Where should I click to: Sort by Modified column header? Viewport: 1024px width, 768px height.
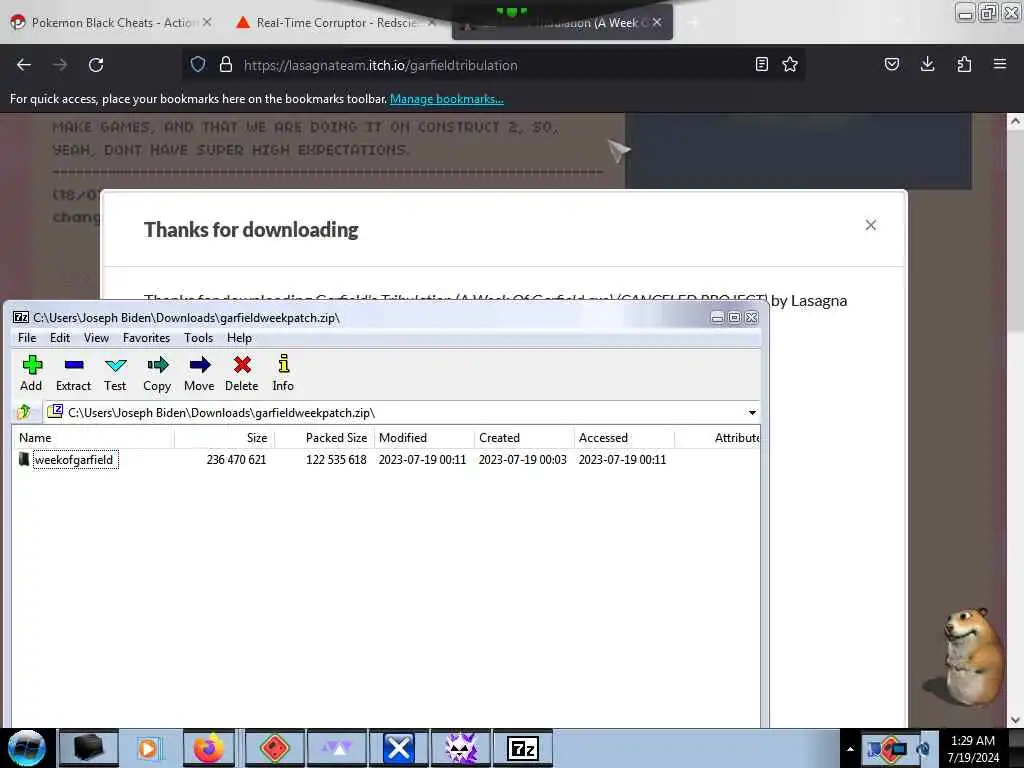(424, 438)
